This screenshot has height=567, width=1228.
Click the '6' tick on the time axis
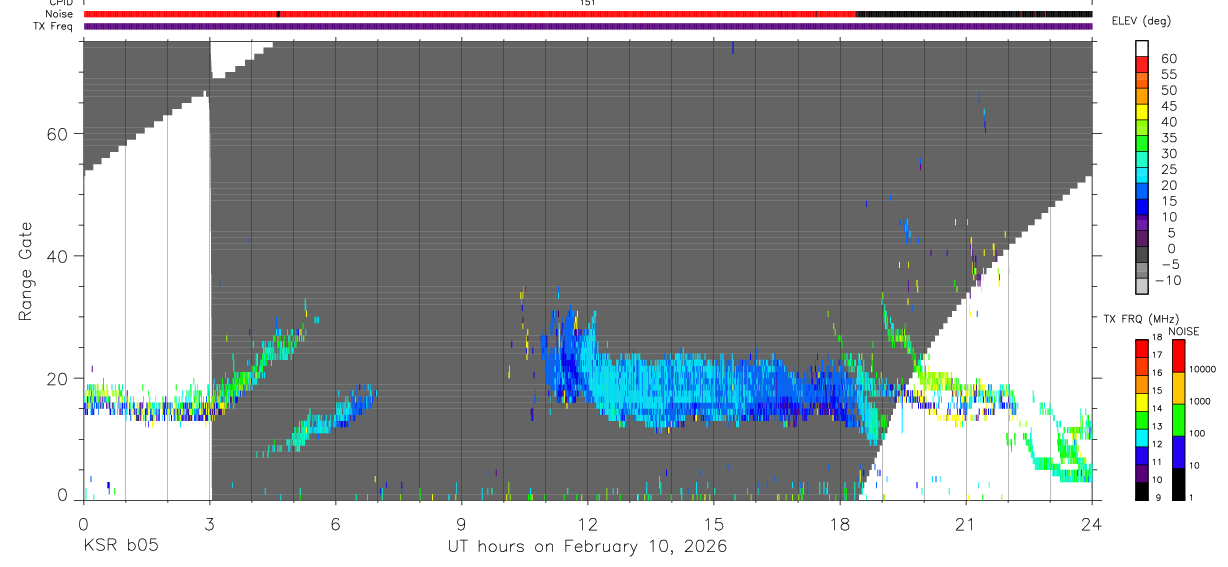tap(336, 523)
